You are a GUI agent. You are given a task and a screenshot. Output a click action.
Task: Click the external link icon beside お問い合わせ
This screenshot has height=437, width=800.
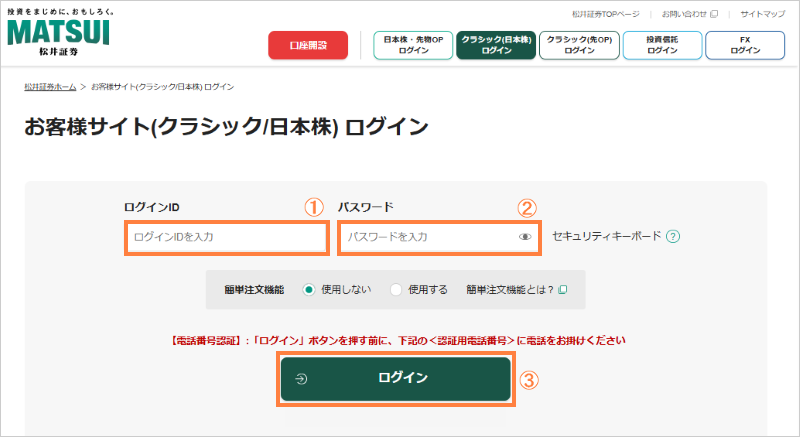coord(713,15)
